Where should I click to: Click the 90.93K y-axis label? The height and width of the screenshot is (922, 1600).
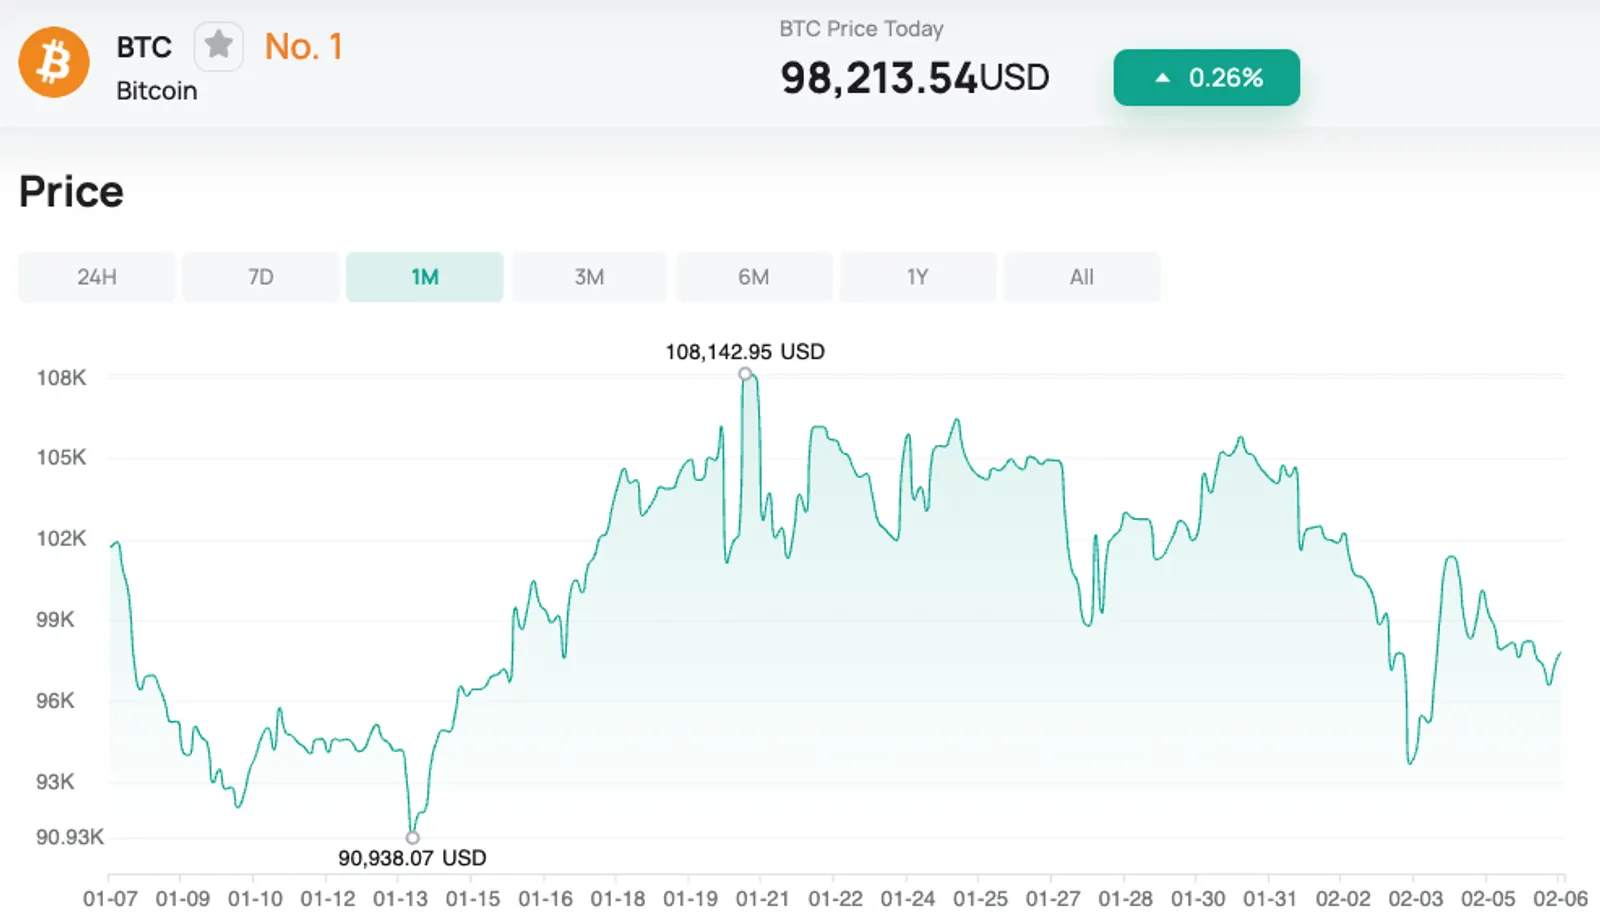[70, 838]
